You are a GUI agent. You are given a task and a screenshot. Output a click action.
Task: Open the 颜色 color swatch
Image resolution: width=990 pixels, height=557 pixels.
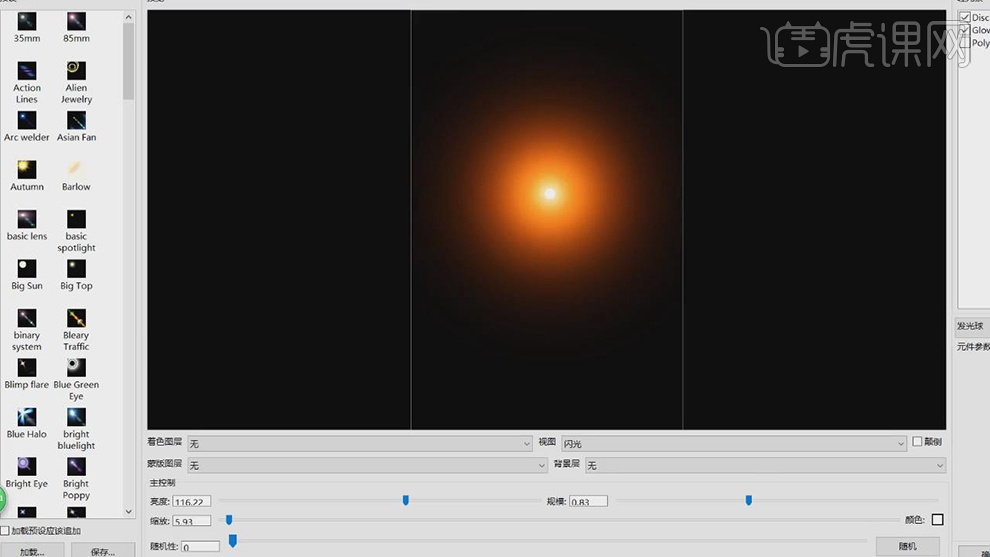[x=938, y=520]
